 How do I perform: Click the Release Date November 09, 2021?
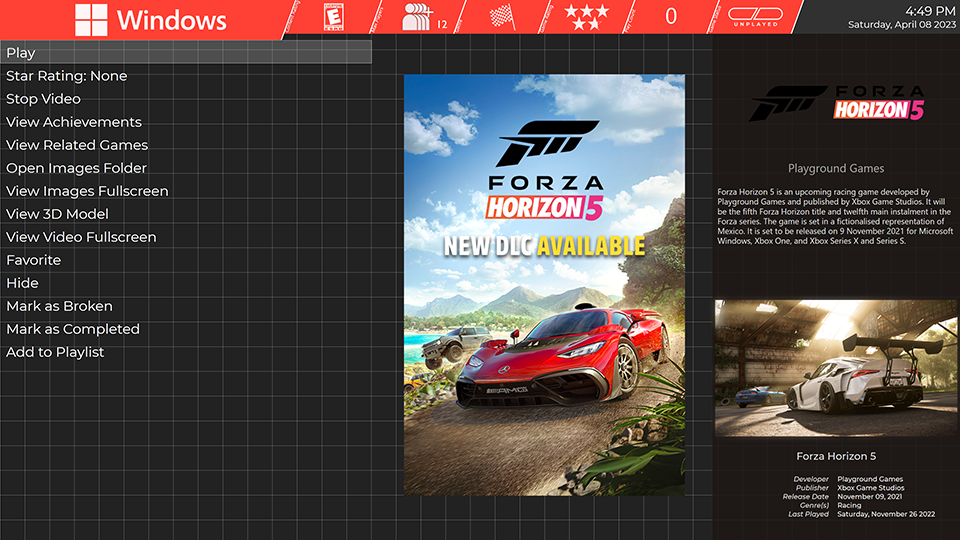869,497
